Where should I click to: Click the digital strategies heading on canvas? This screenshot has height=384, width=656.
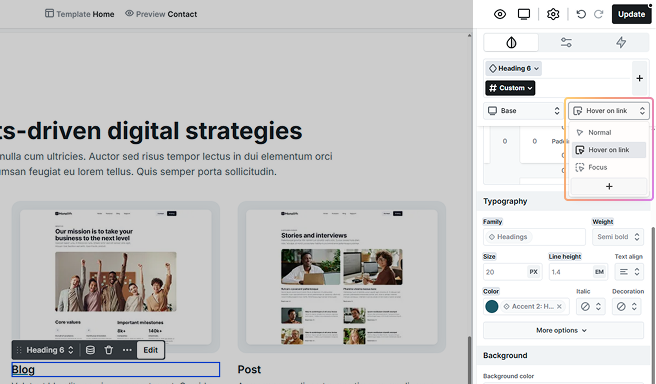151,131
